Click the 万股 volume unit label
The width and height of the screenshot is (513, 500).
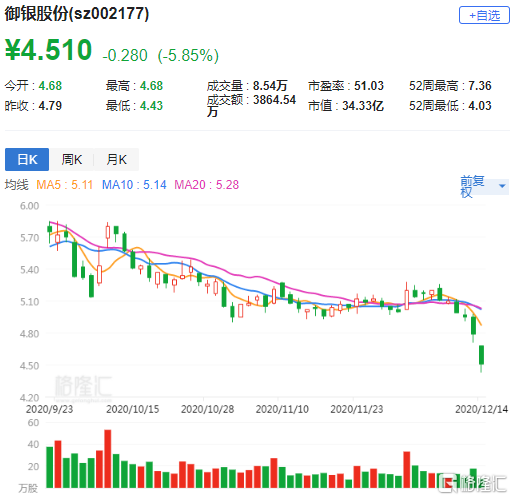[28, 488]
